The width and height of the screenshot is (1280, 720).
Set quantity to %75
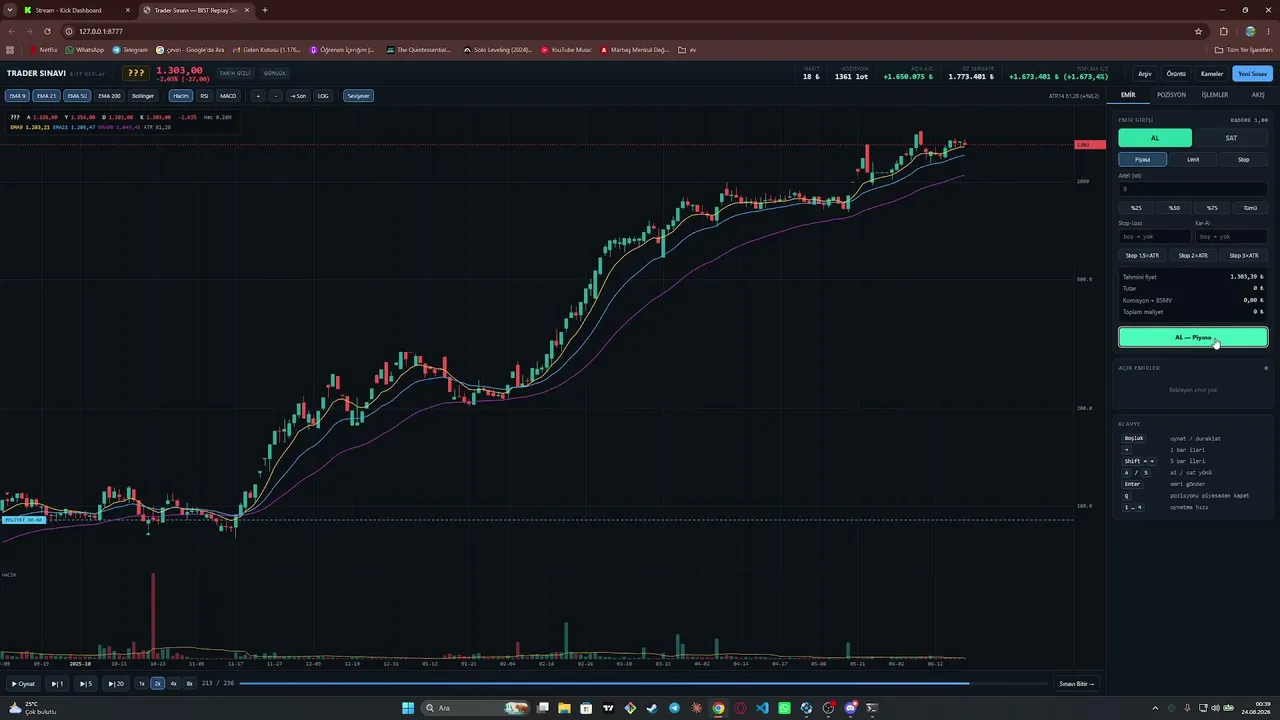[x=1212, y=208]
